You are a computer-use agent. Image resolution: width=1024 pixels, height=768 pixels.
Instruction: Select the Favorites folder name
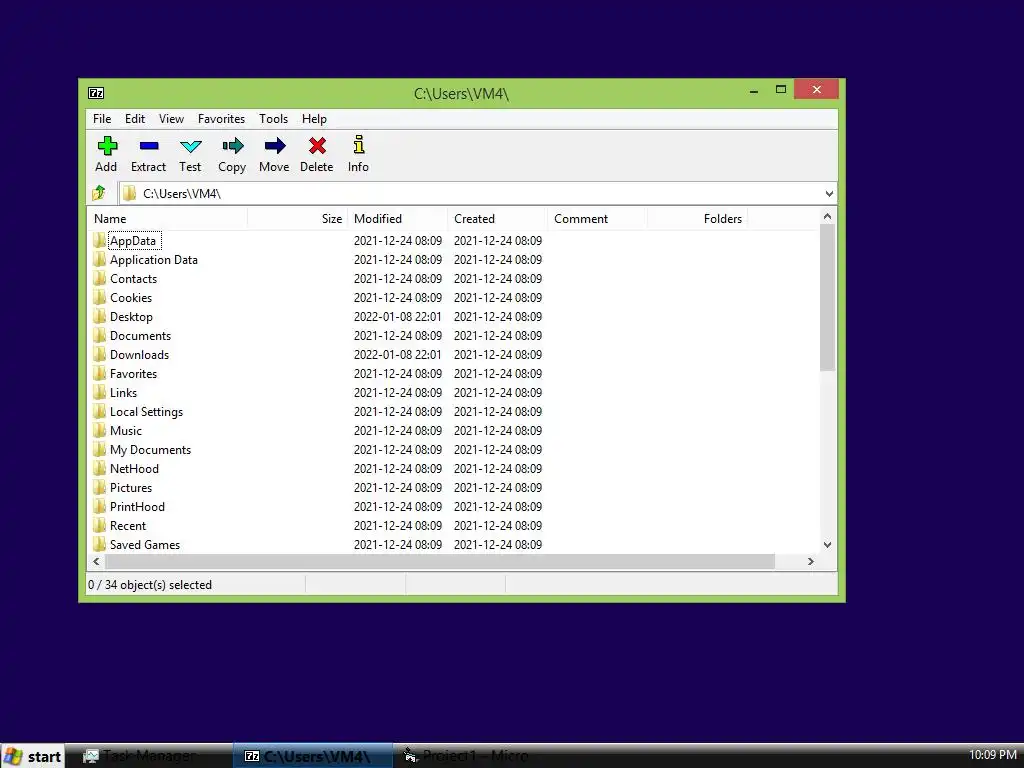click(133, 374)
